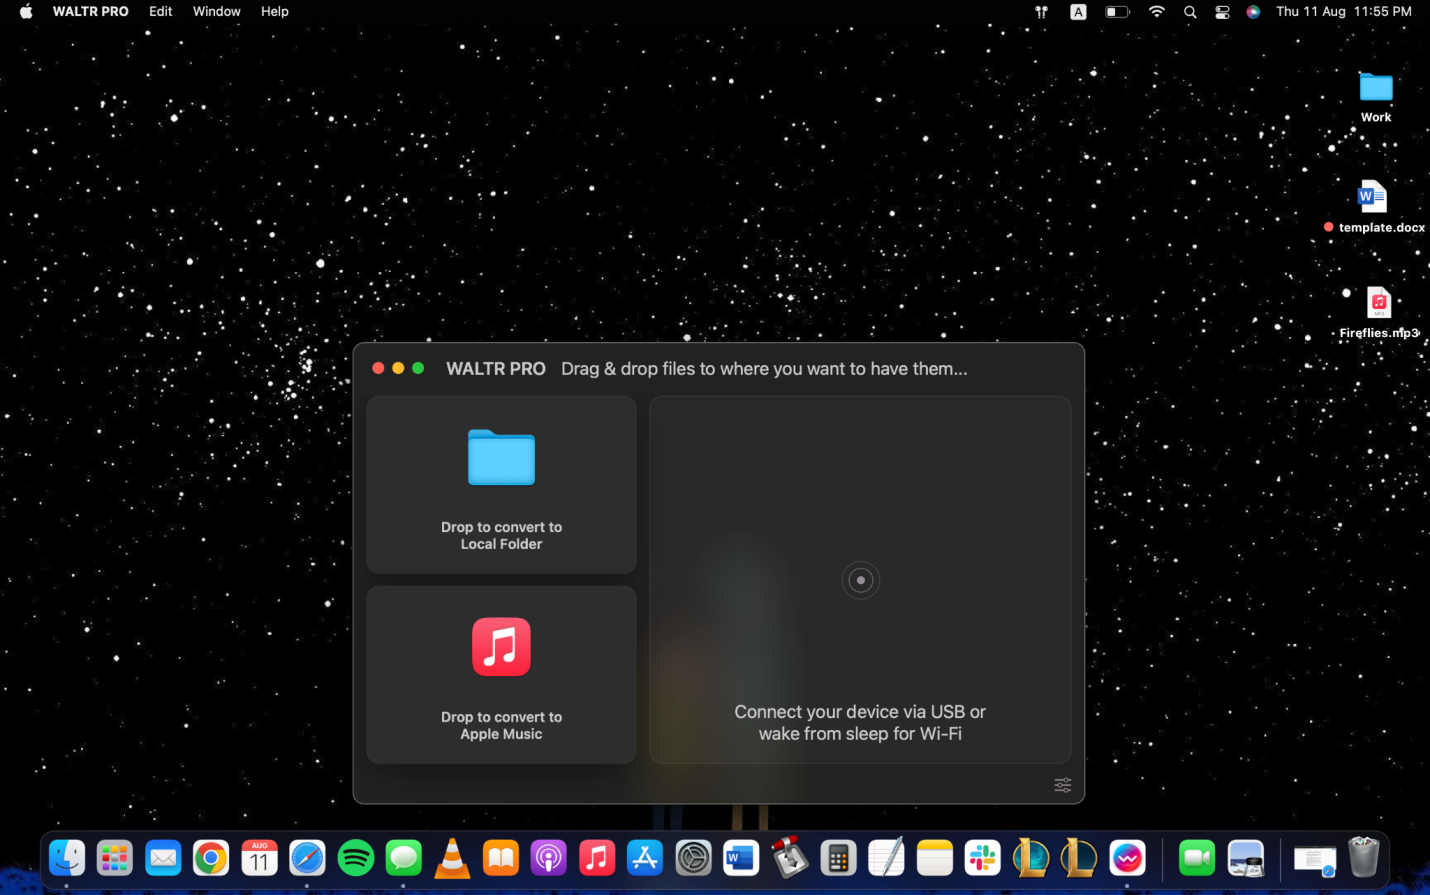Open the Wi-Fi status menu

click(x=1157, y=12)
